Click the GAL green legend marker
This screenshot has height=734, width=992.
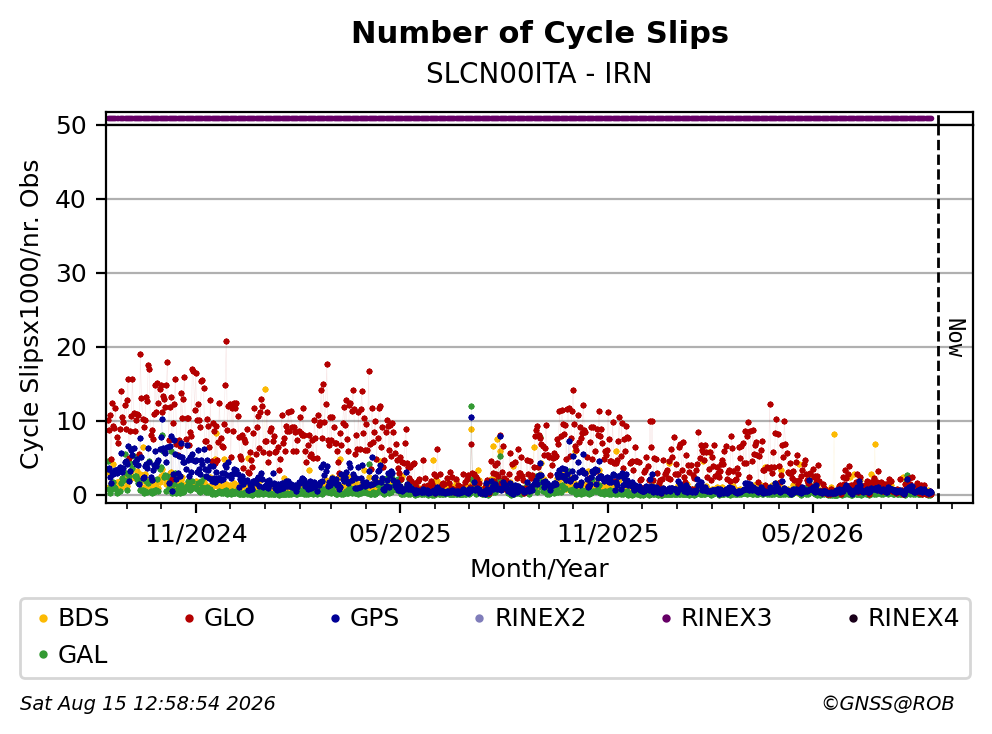43,655
